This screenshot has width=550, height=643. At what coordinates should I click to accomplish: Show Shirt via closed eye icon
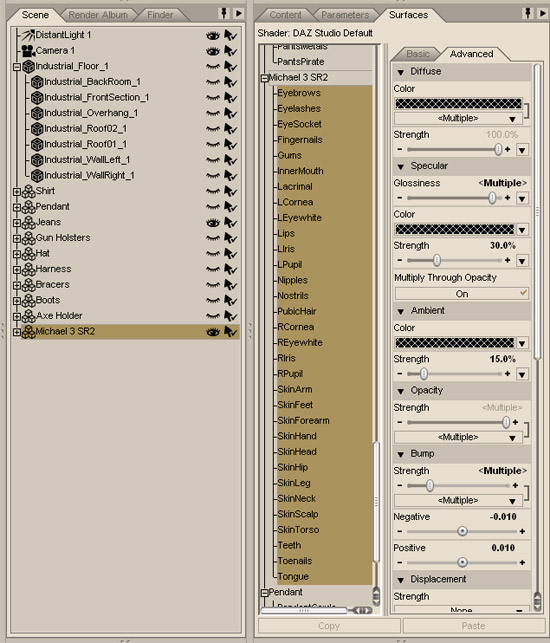pos(213,192)
